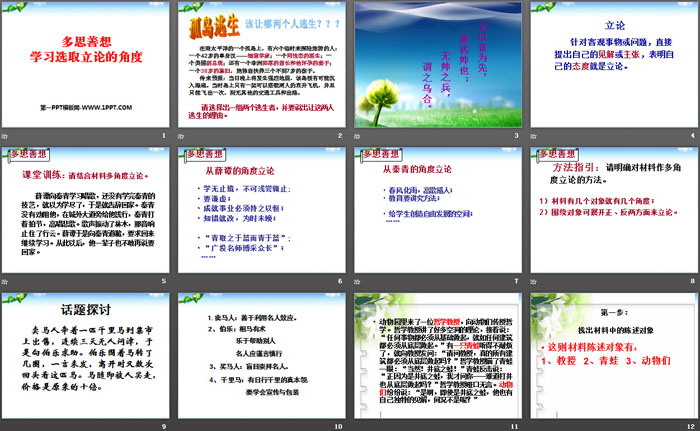Click animation star icon under slide 3

358,136
